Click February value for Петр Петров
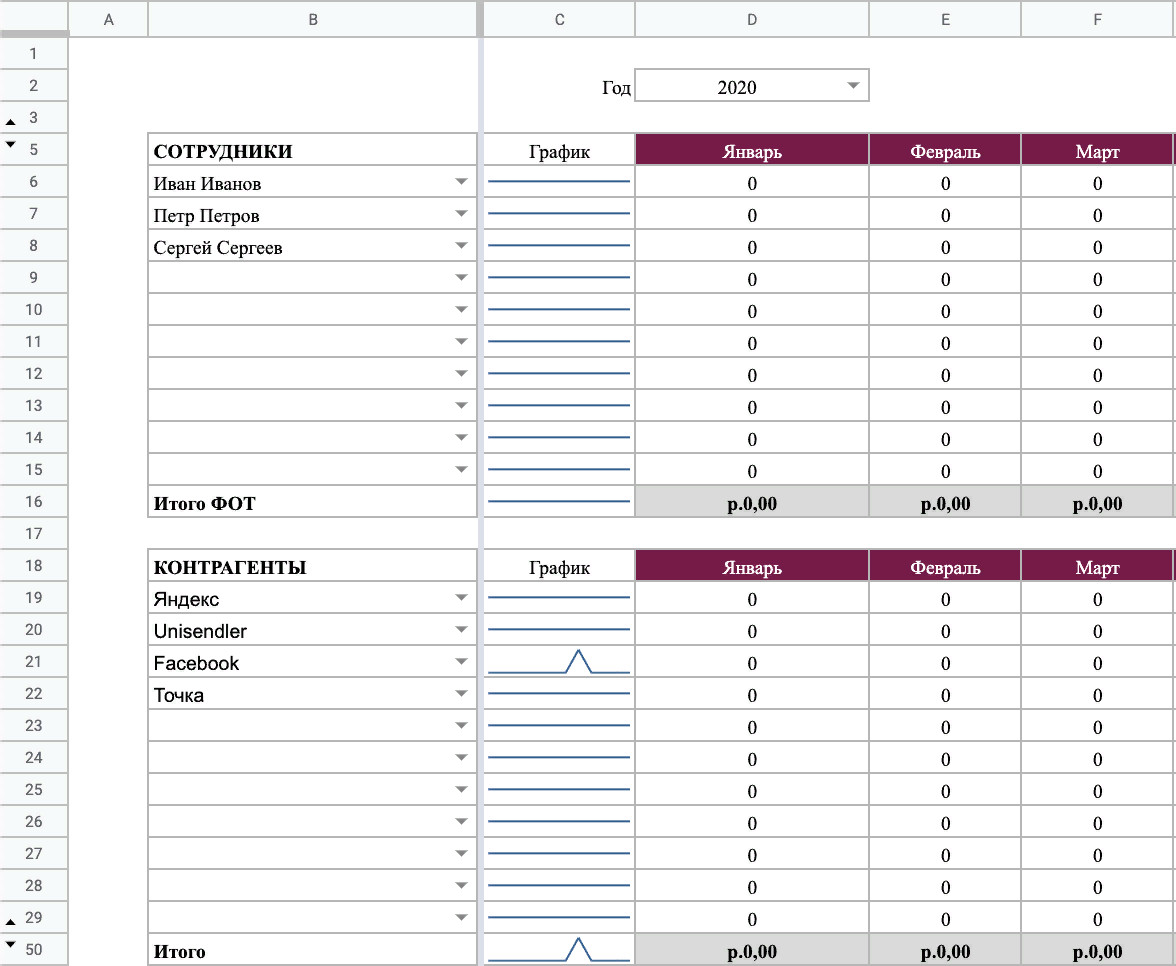 [x=945, y=214]
